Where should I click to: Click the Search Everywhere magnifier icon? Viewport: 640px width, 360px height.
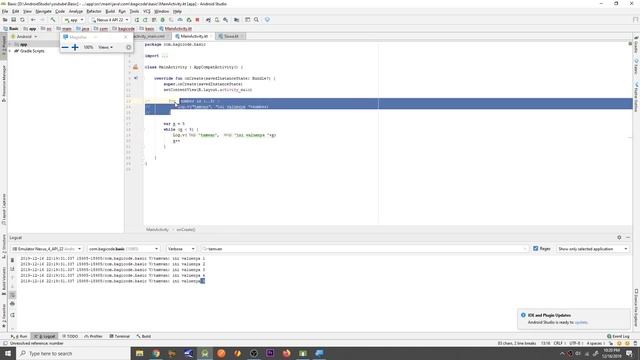(x=256, y=20)
